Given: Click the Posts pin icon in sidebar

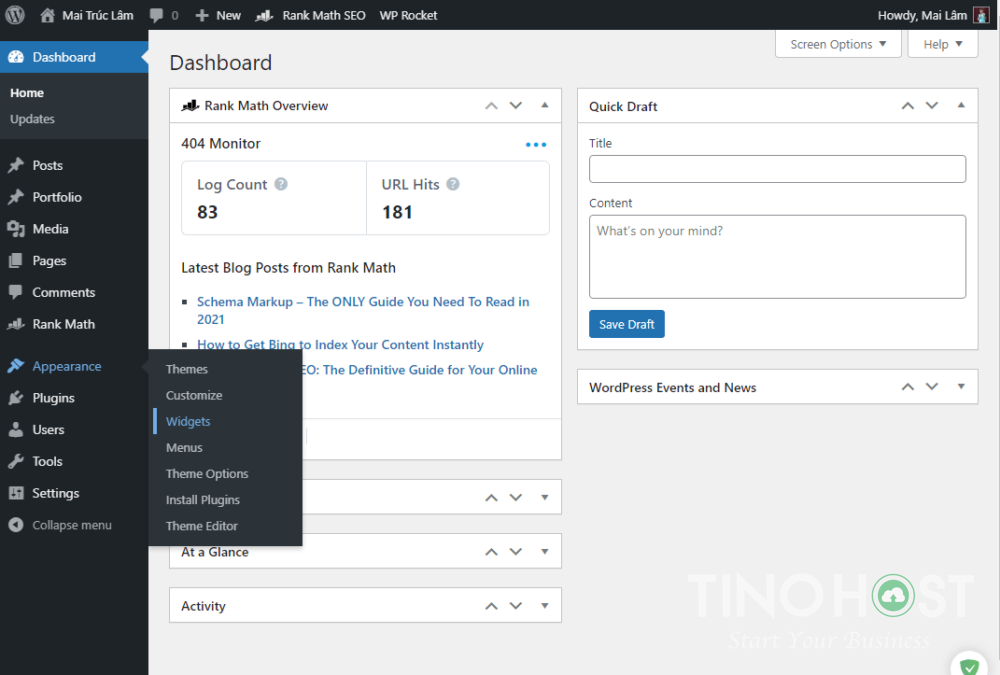Looking at the screenshot, I should tap(16, 165).
